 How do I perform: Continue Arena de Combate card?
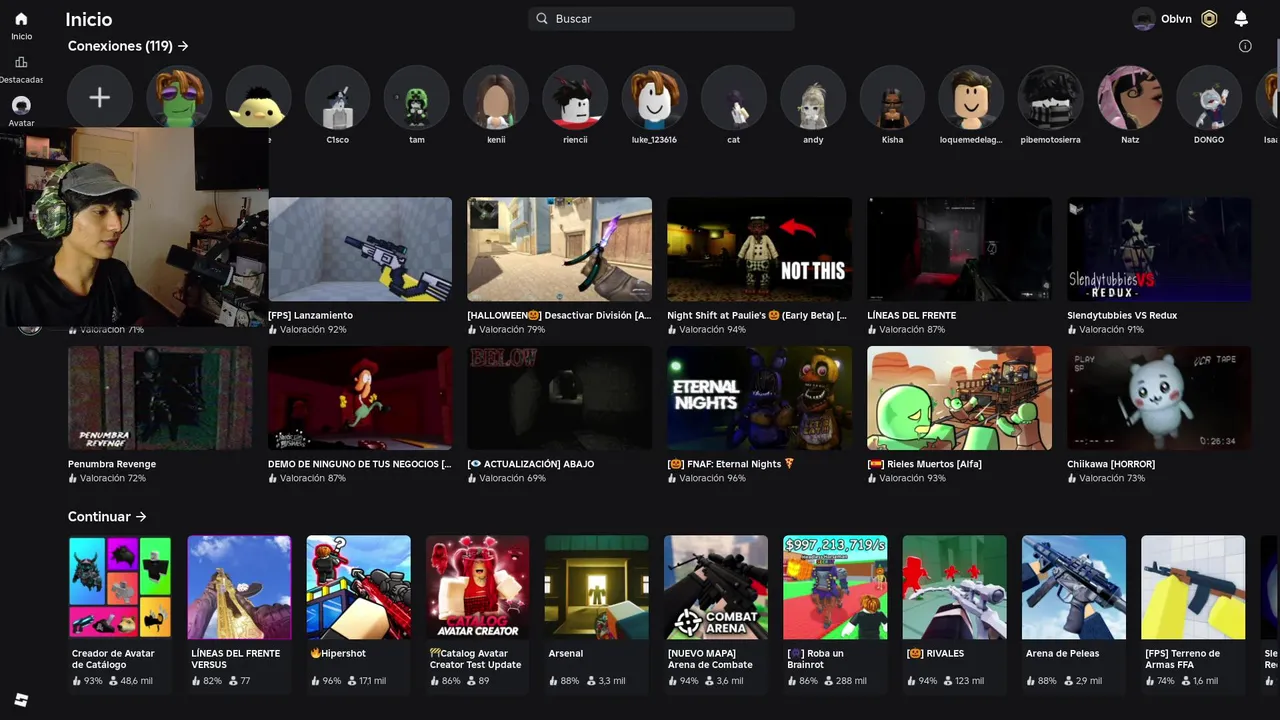(x=716, y=615)
